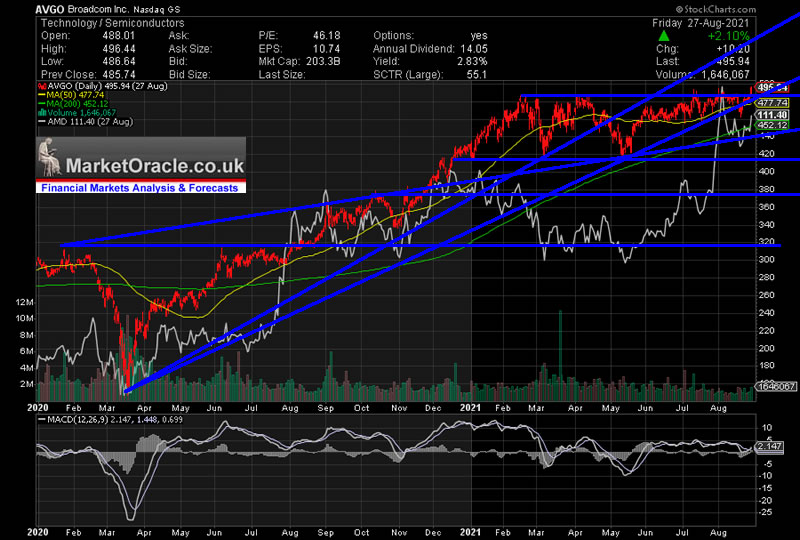Image resolution: width=800 pixels, height=540 pixels.
Task: Click the -25 MACD axis label
Action: tap(766, 512)
